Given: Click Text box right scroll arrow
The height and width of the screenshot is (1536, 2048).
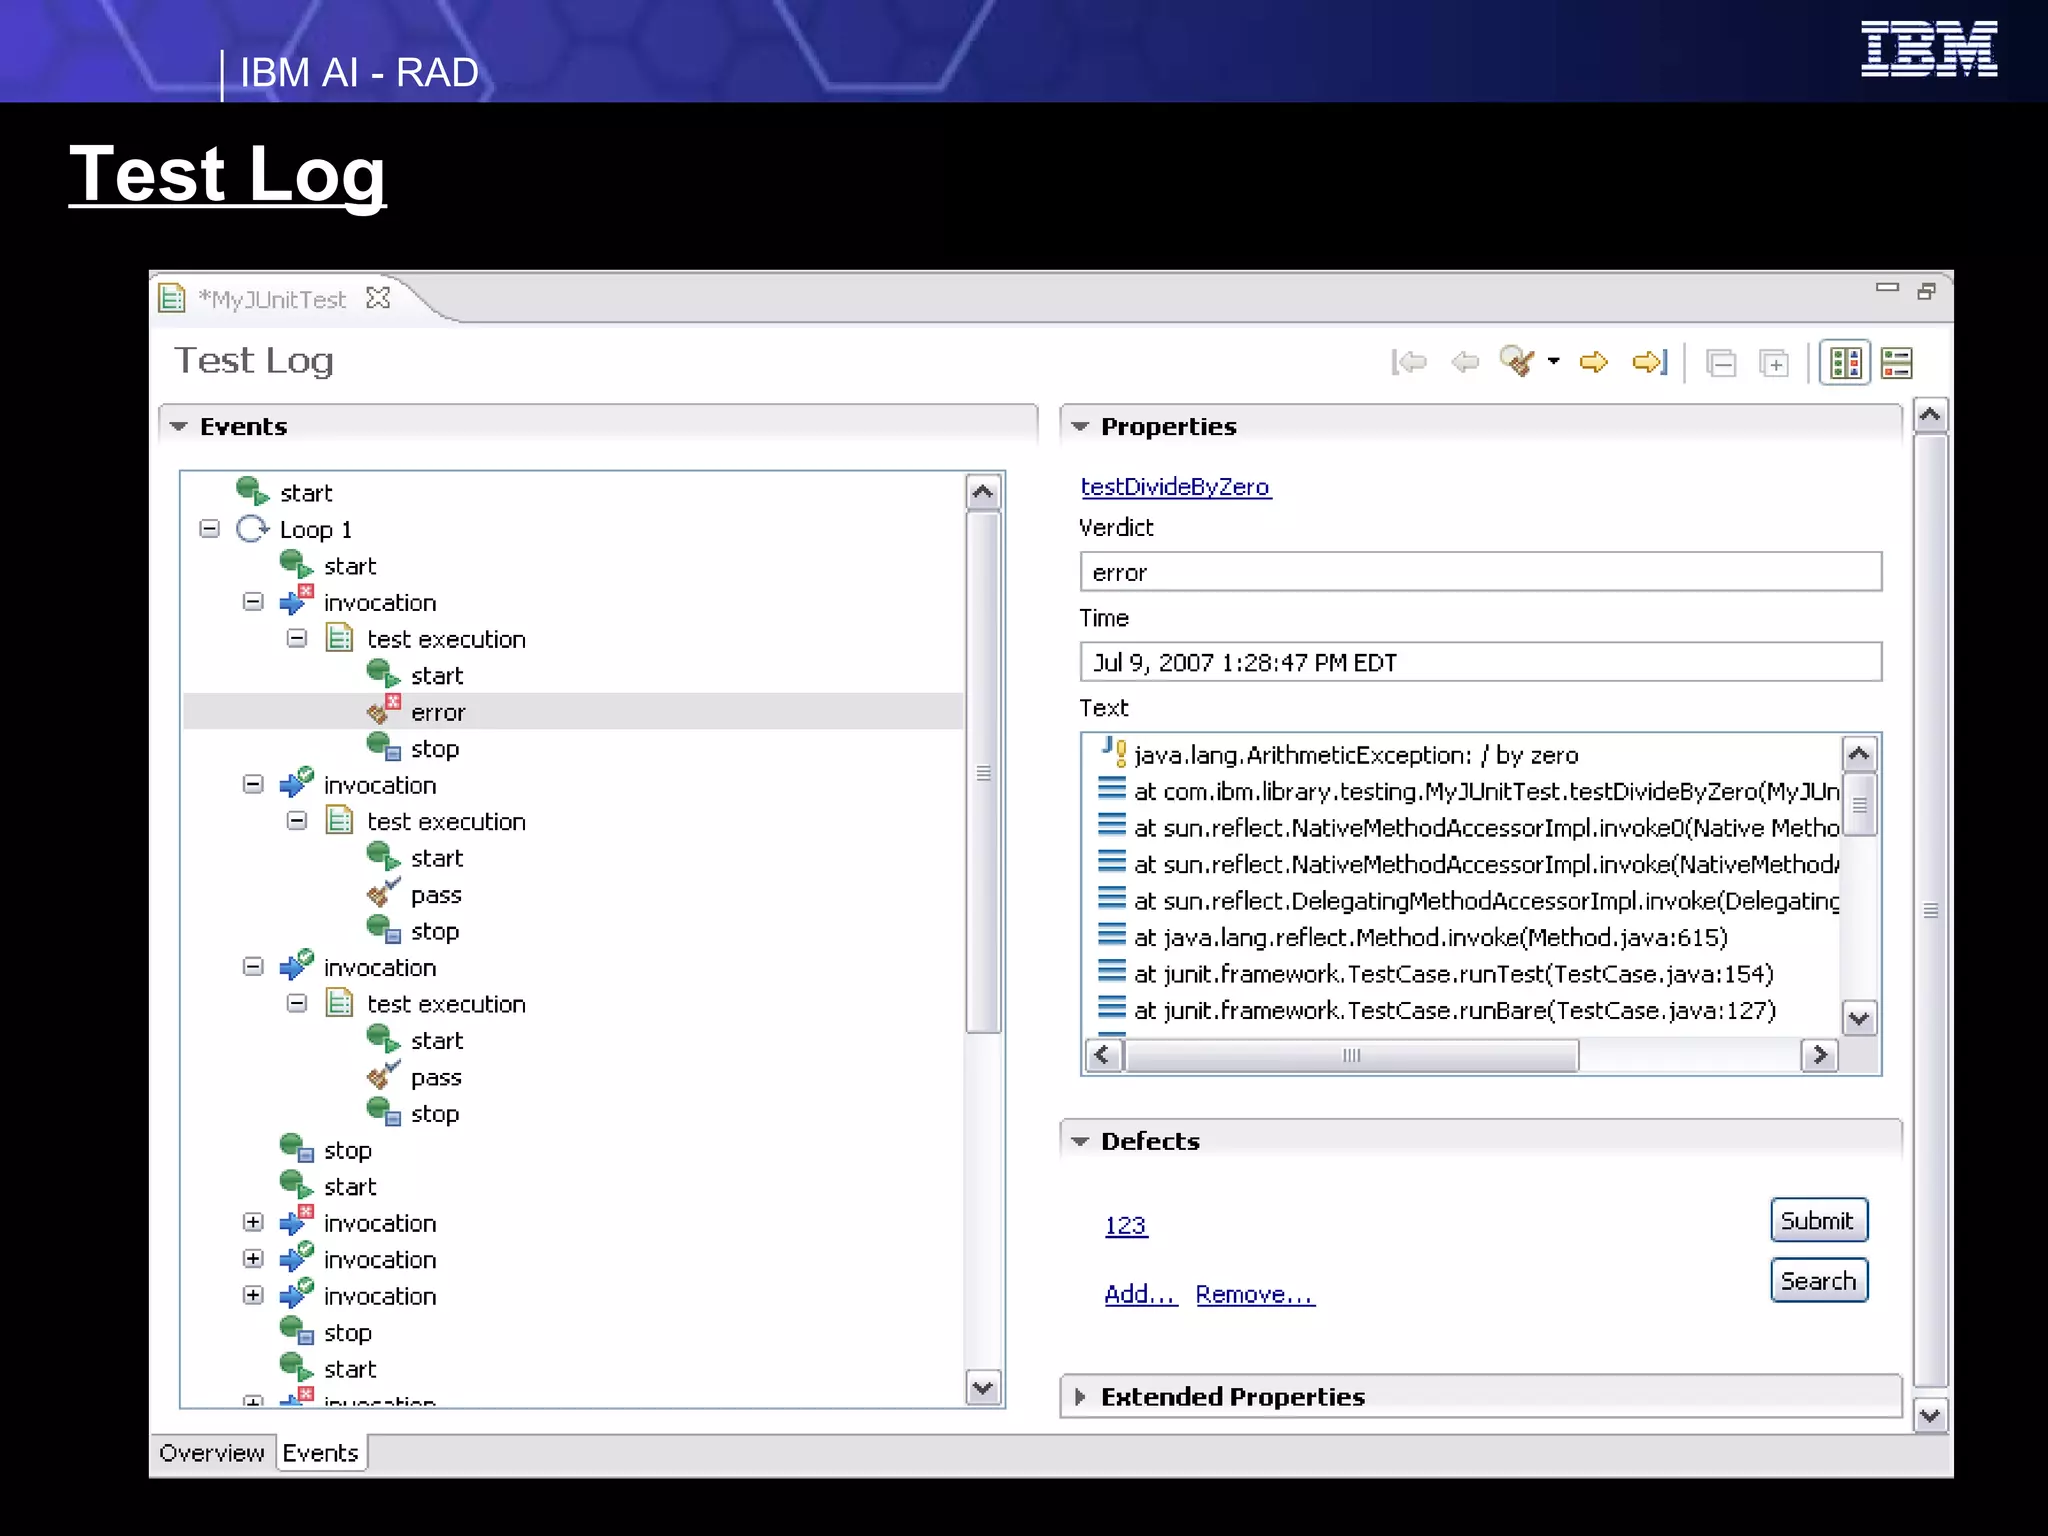Looking at the screenshot, I should point(1819,1055).
